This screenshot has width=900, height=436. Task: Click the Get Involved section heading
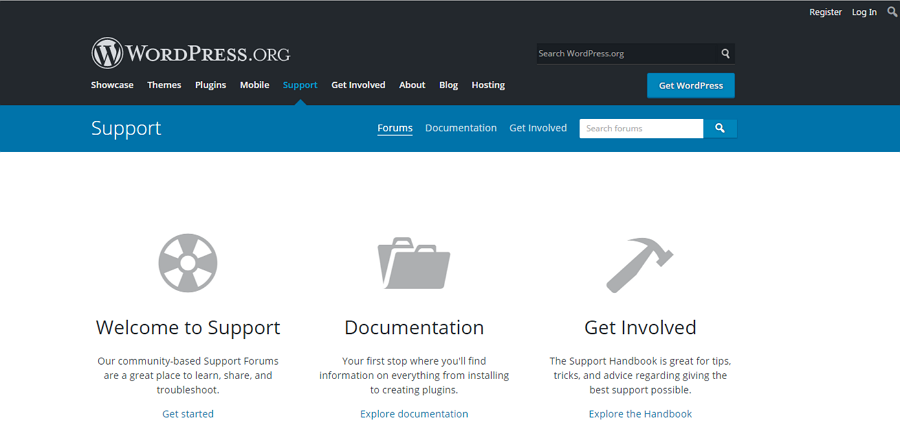[640, 328]
